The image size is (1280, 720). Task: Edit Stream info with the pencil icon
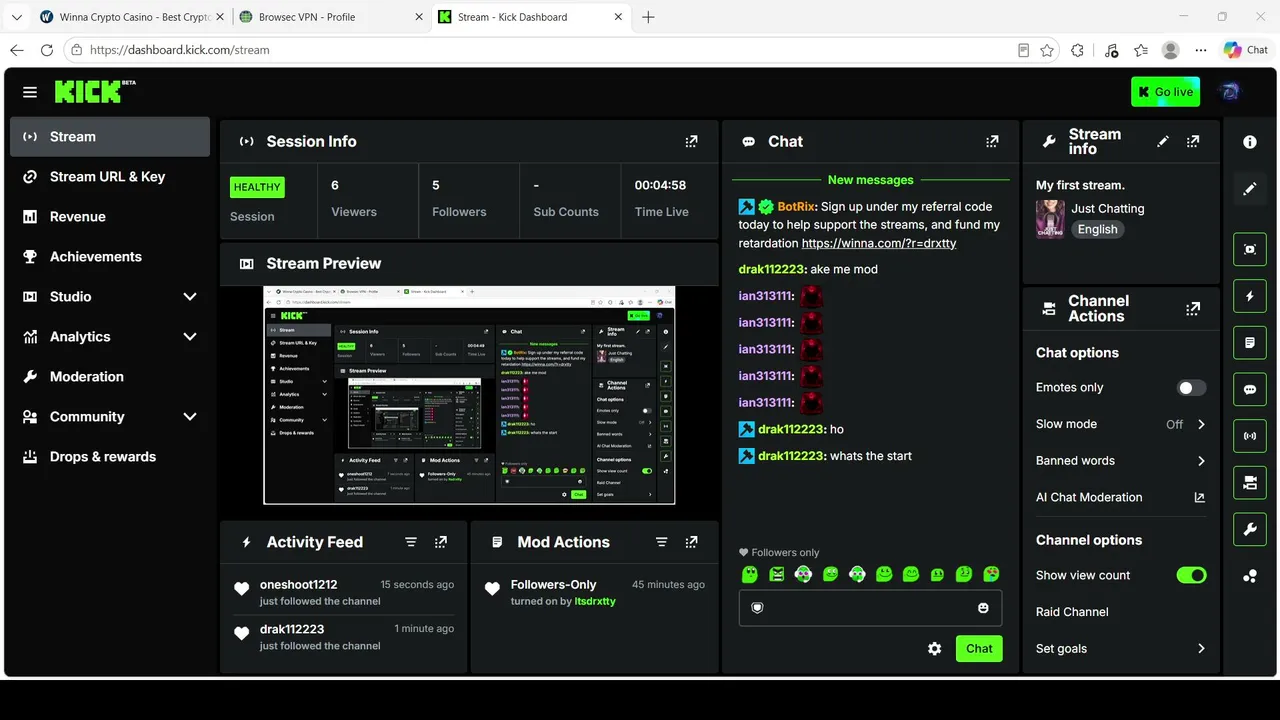coord(1162,142)
